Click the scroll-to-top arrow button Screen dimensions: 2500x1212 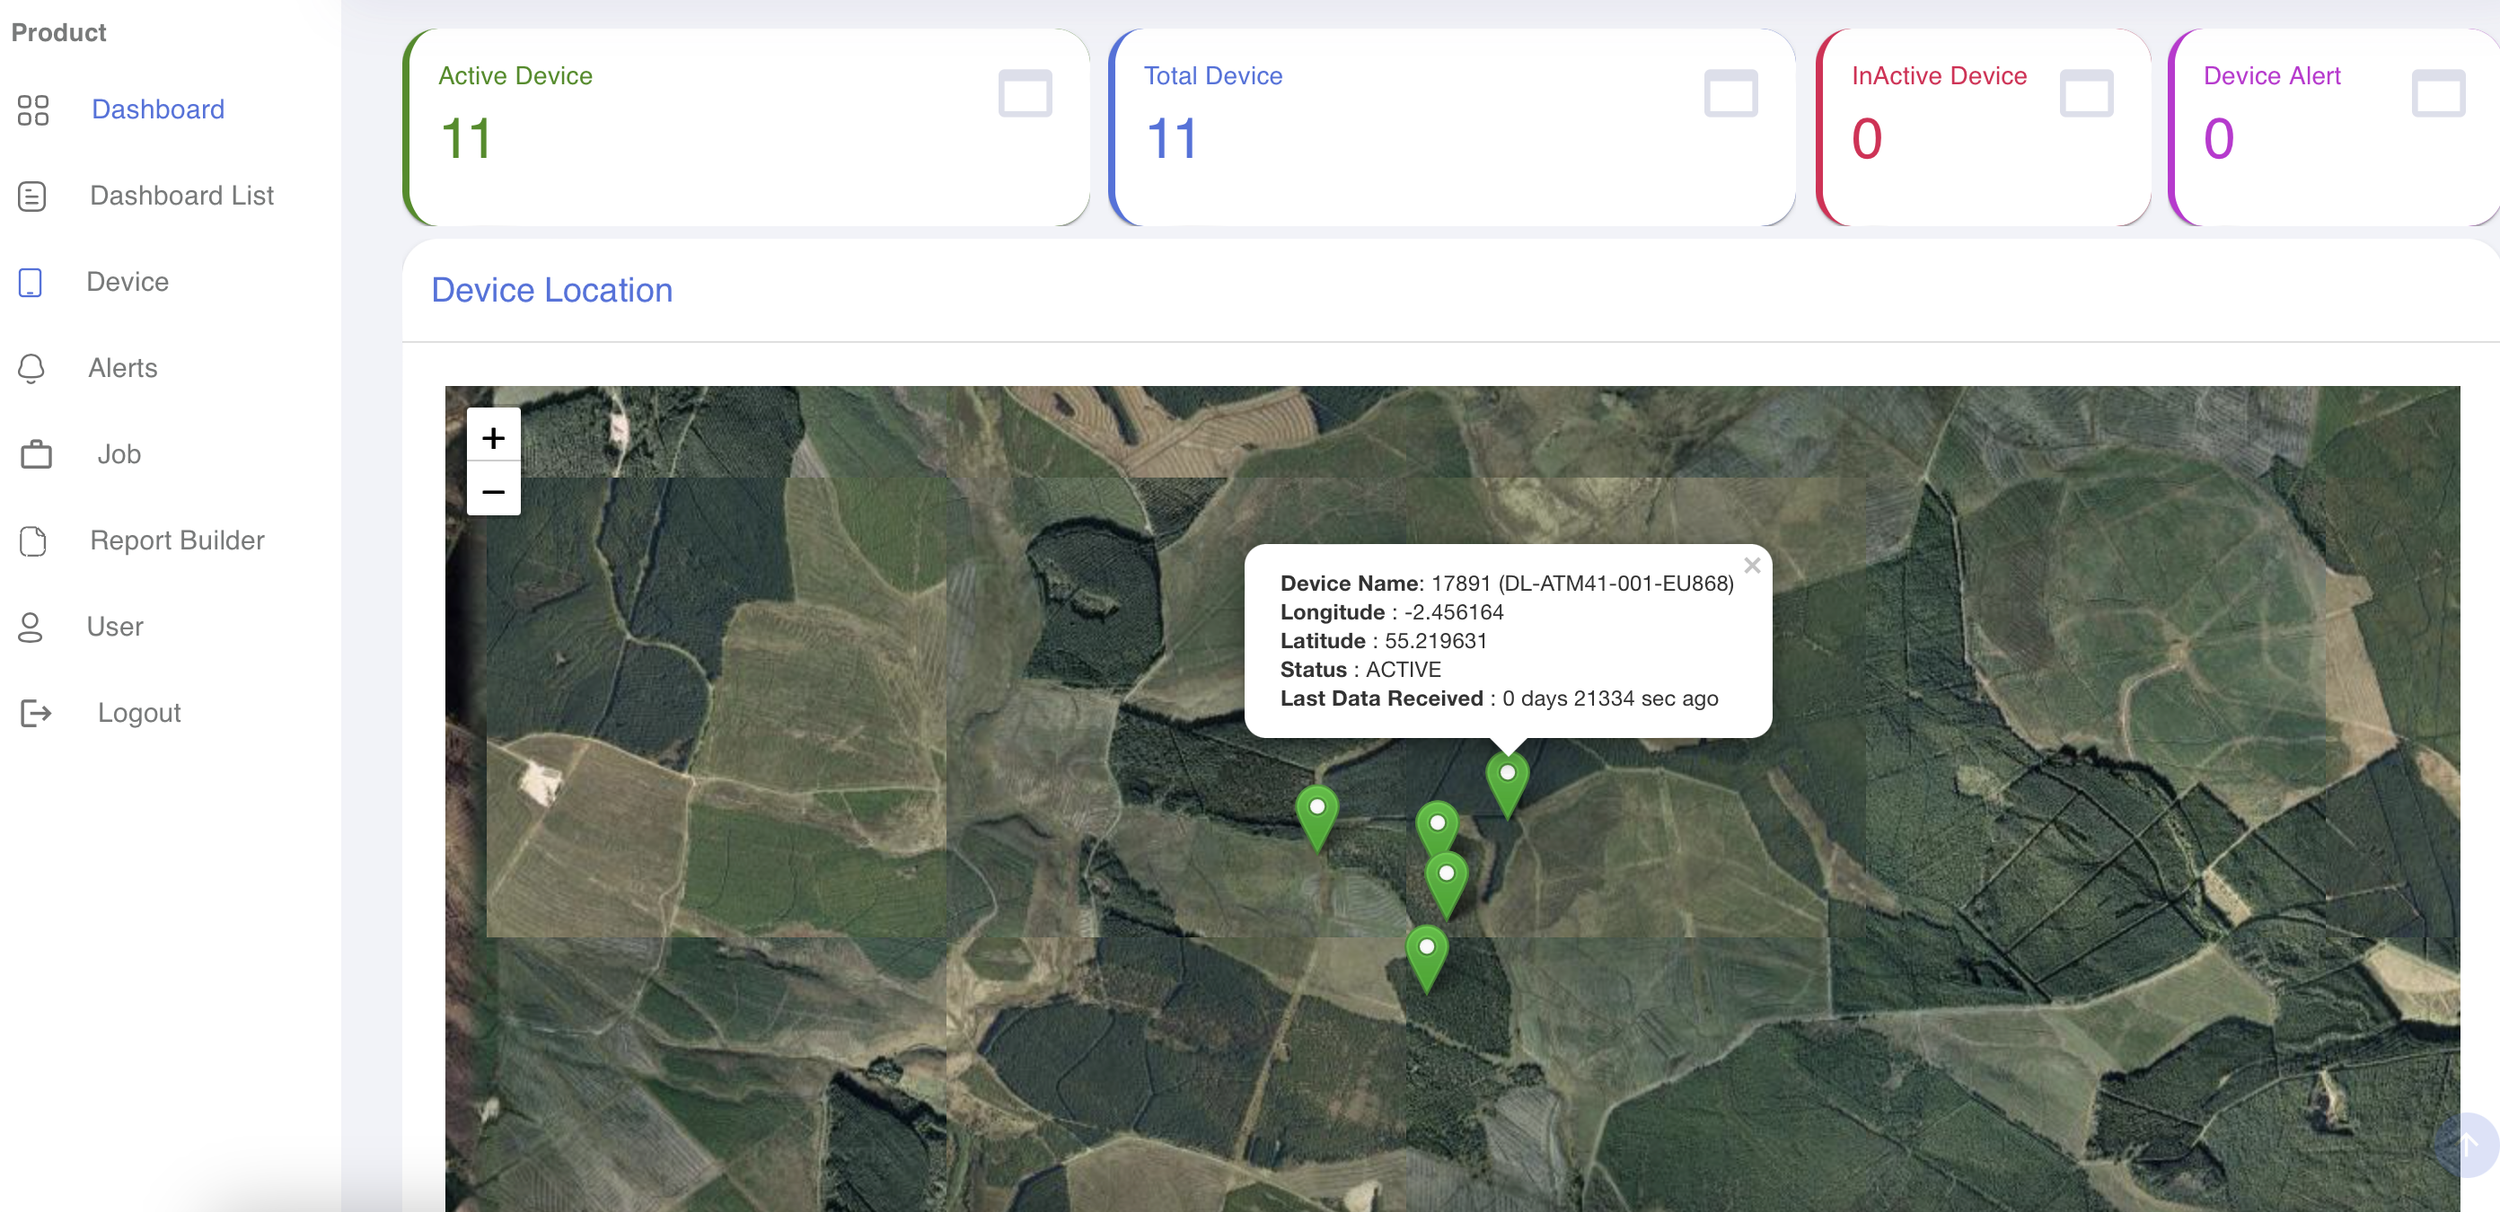click(2466, 1144)
